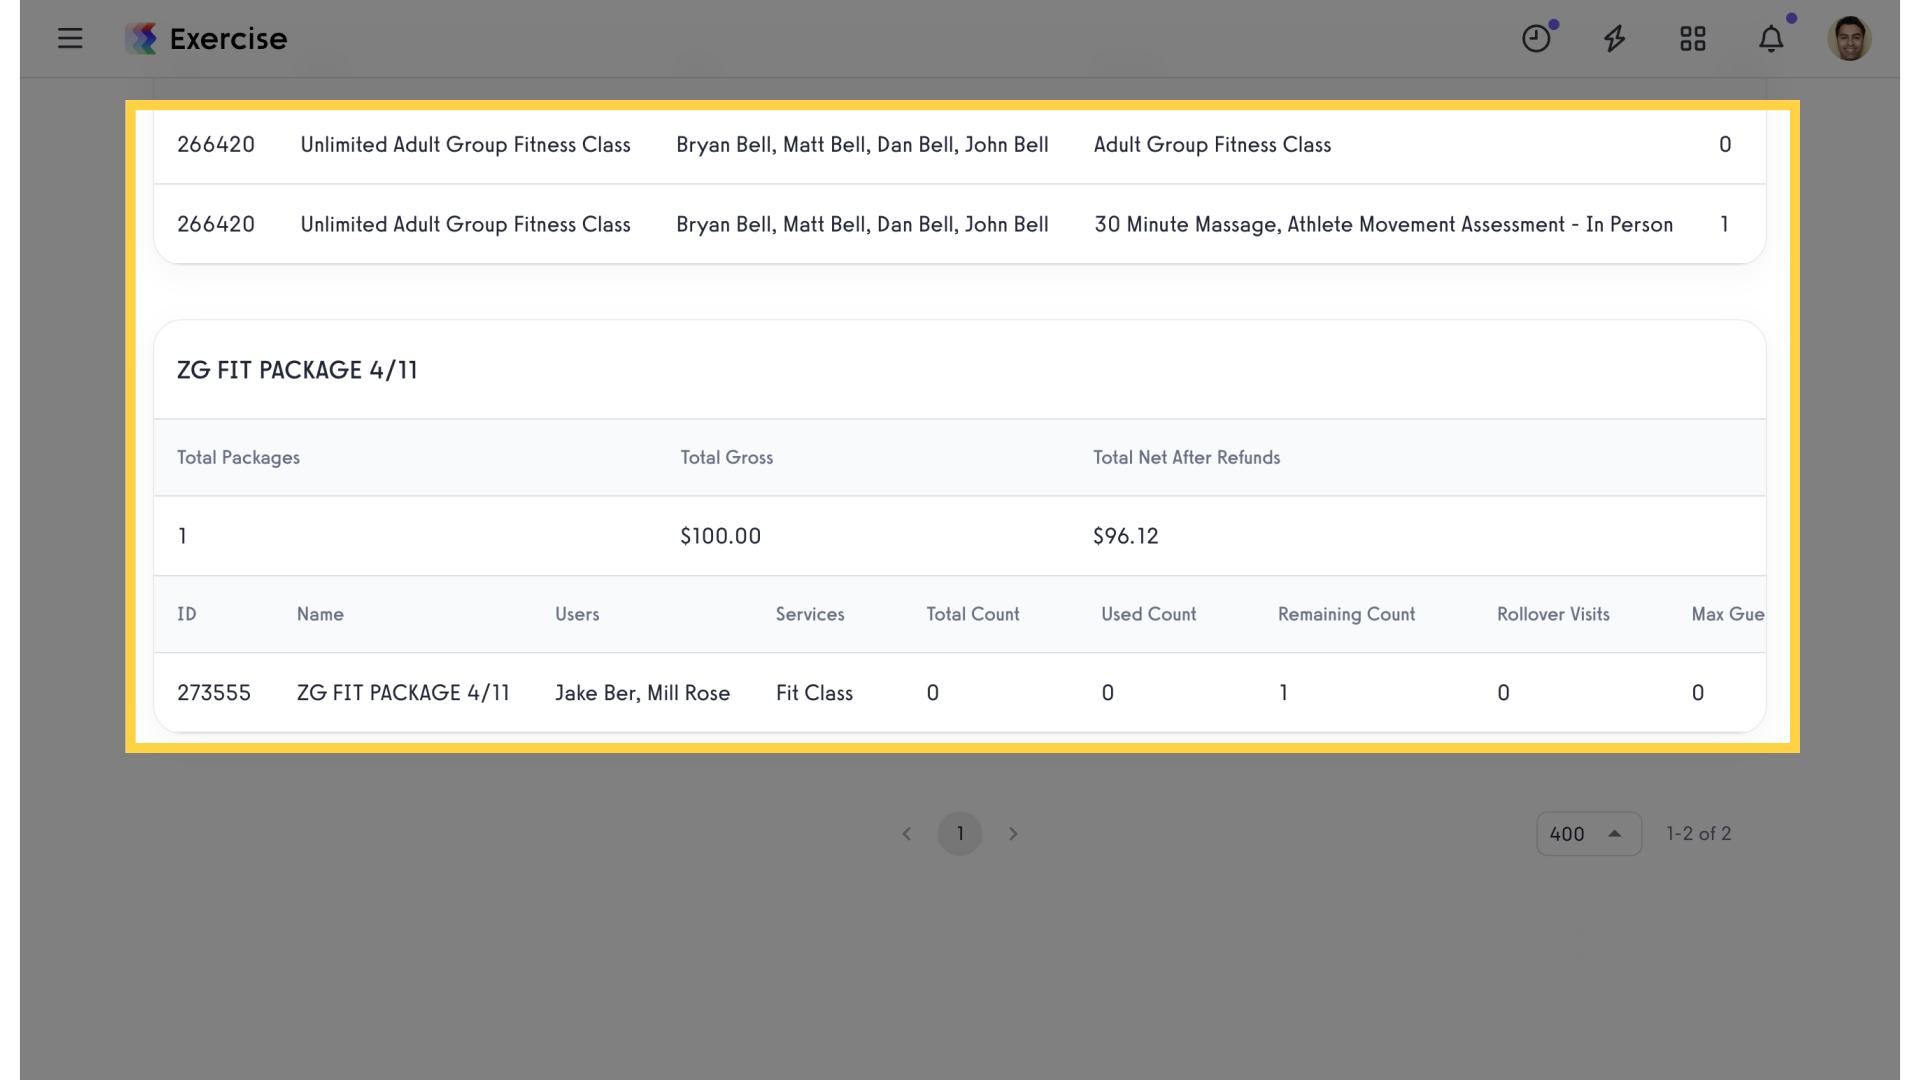This screenshot has width=1920, height=1080.
Task: Open the user profile avatar
Action: click(x=1849, y=39)
